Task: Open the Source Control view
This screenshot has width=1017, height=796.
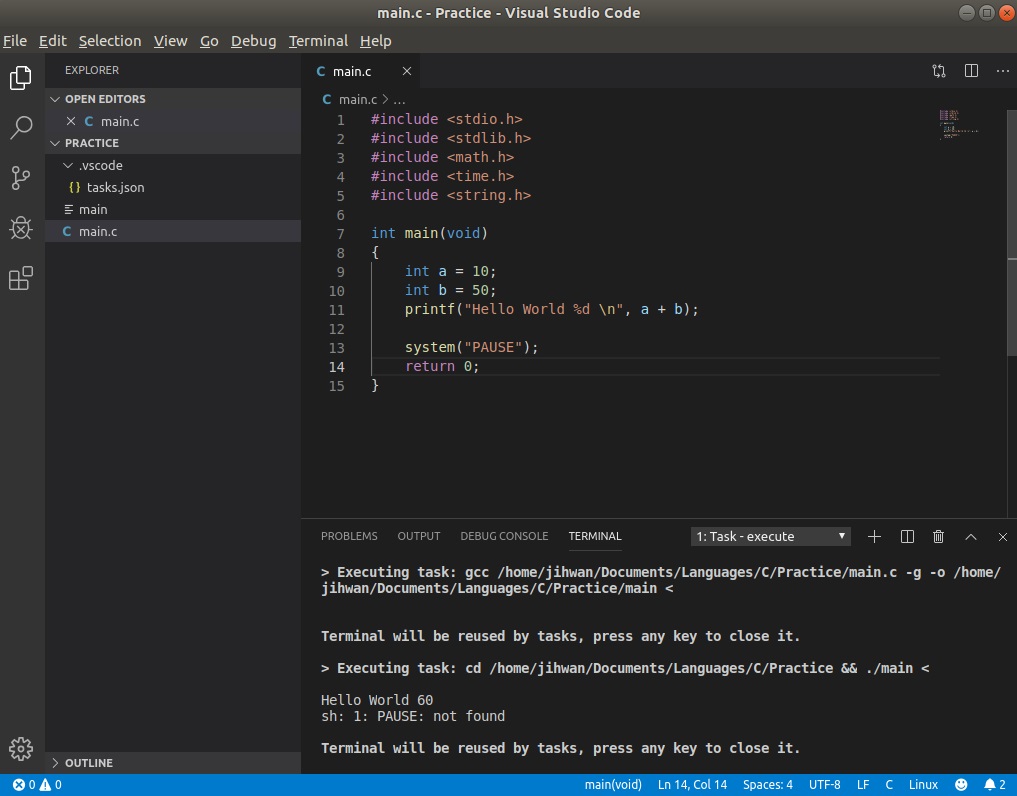Action: point(21,178)
